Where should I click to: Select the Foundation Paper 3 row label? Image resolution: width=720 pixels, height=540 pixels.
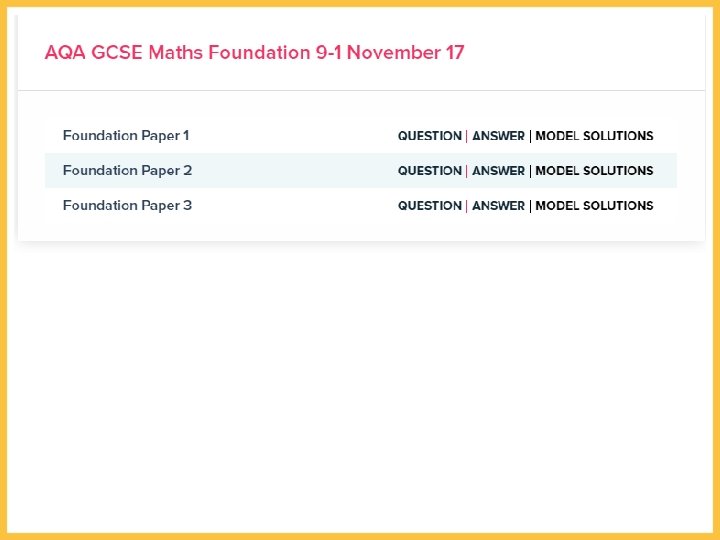(127, 206)
